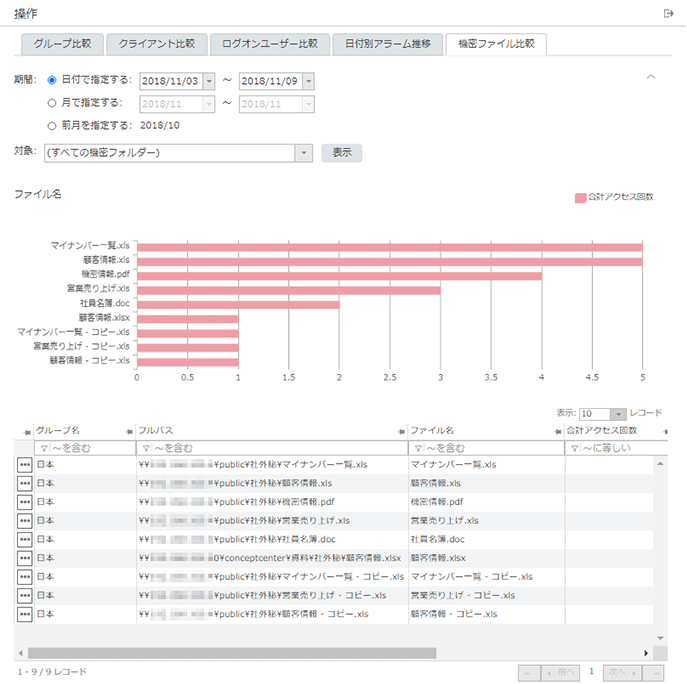Switch to グループ比較 tab
The width and height of the screenshot is (687, 684).
62,44
